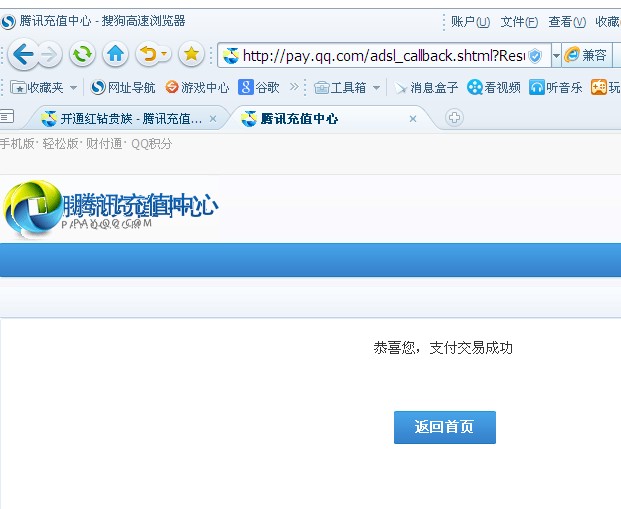
Task: Open the 网址导航 bookmark
Action: point(123,88)
